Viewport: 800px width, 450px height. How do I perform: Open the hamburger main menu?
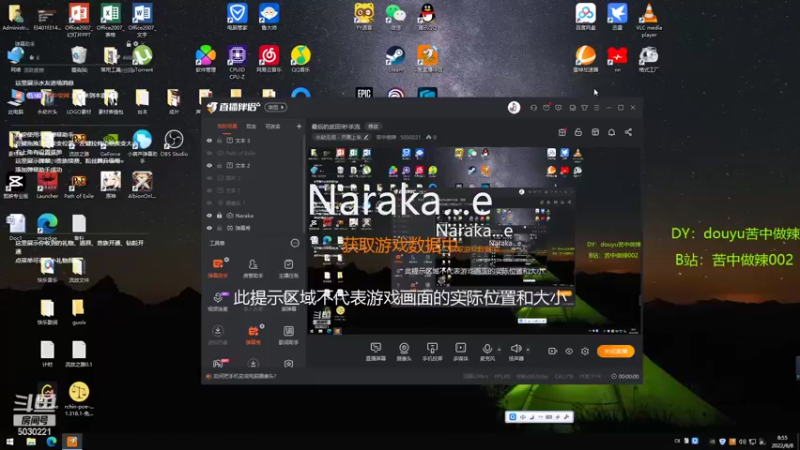[x=596, y=108]
